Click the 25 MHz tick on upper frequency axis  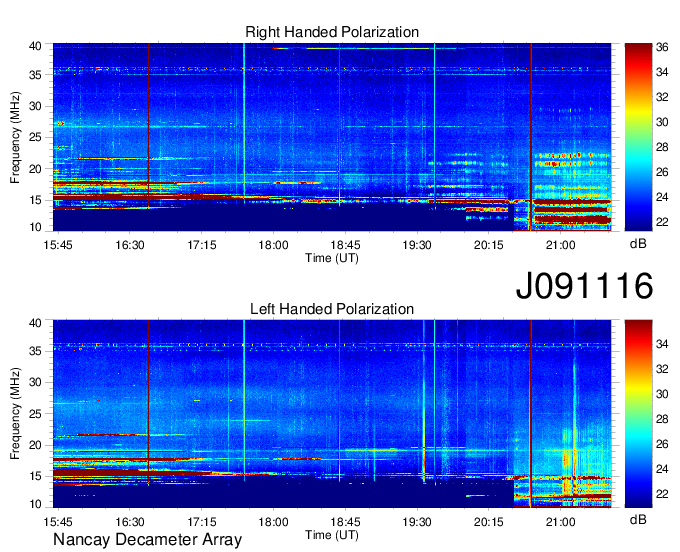coord(35,137)
